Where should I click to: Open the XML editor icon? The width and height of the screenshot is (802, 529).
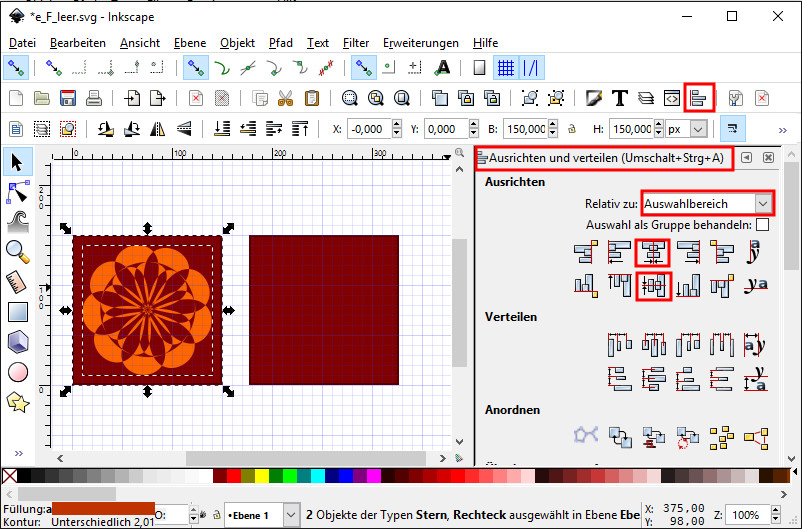(672, 98)
